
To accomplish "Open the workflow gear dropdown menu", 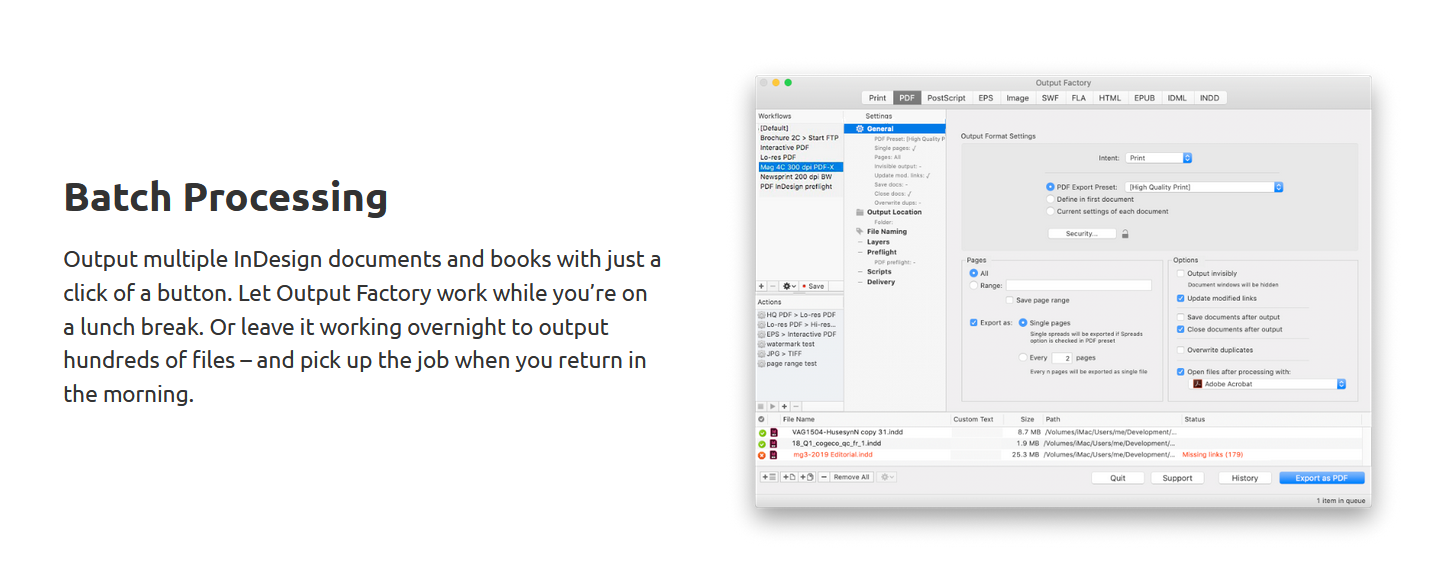I will pyautogui.click(x=789, y=286).
